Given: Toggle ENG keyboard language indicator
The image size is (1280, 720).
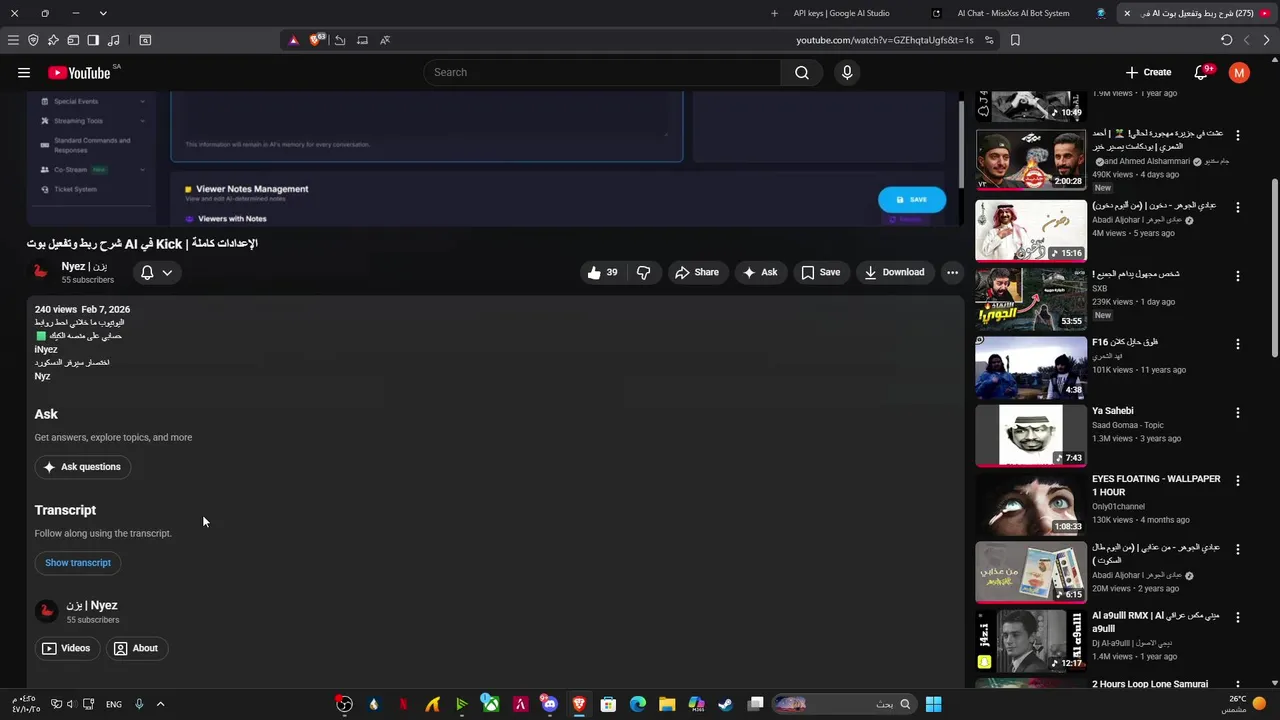Looking at the screenshot, I should [x=114, y=704].
